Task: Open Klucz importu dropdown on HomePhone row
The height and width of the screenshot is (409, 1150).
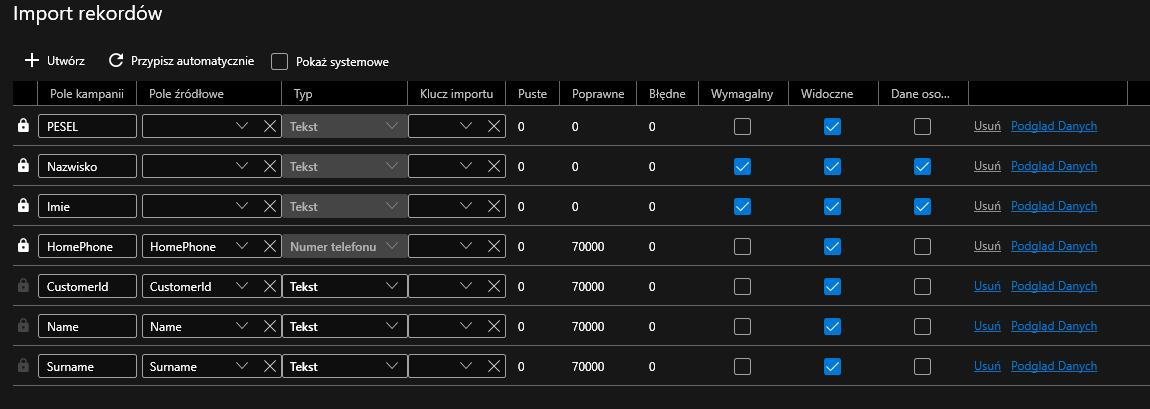Action: (465, 246)
